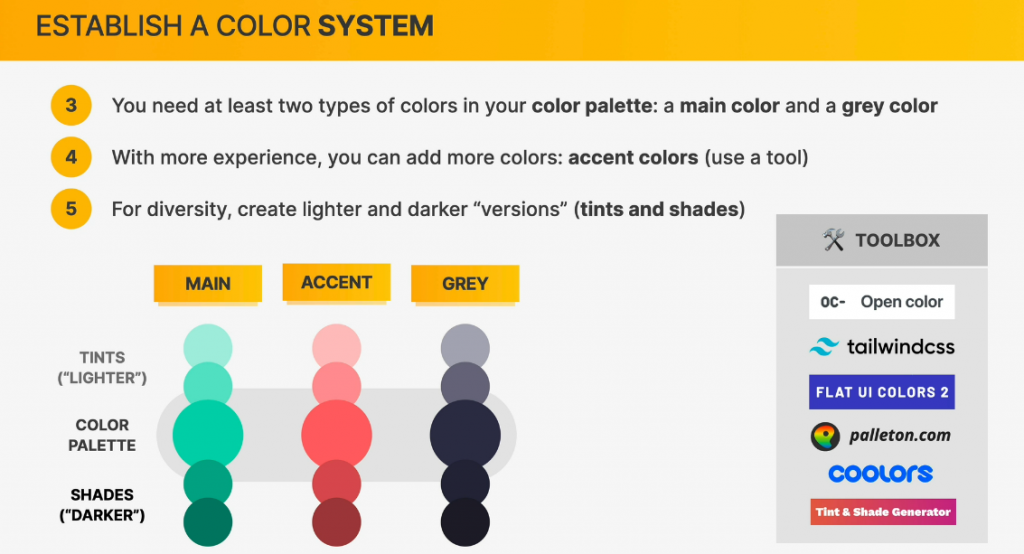The width and height of the screenshot is (1024, 554).
Task: Open the Tint & Shade Generator button
Action: 881,512
